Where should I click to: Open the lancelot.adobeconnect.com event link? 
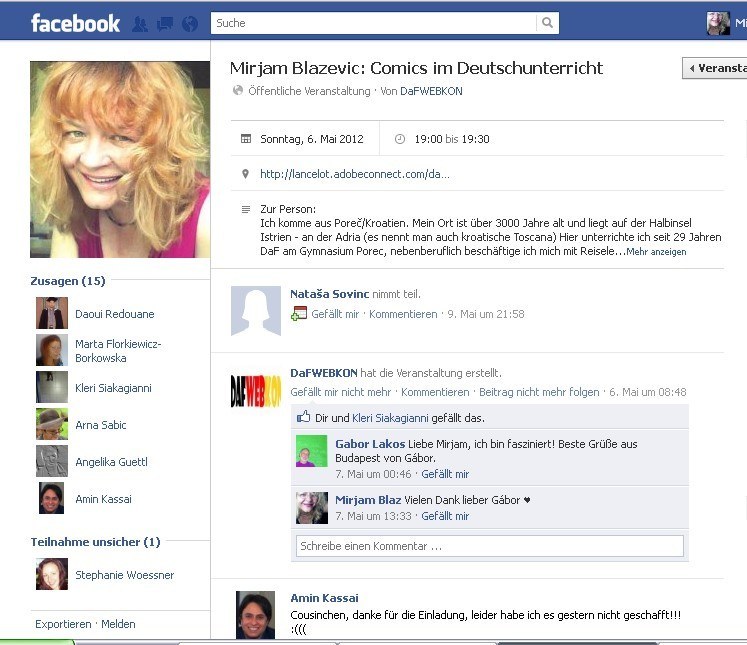354,174
